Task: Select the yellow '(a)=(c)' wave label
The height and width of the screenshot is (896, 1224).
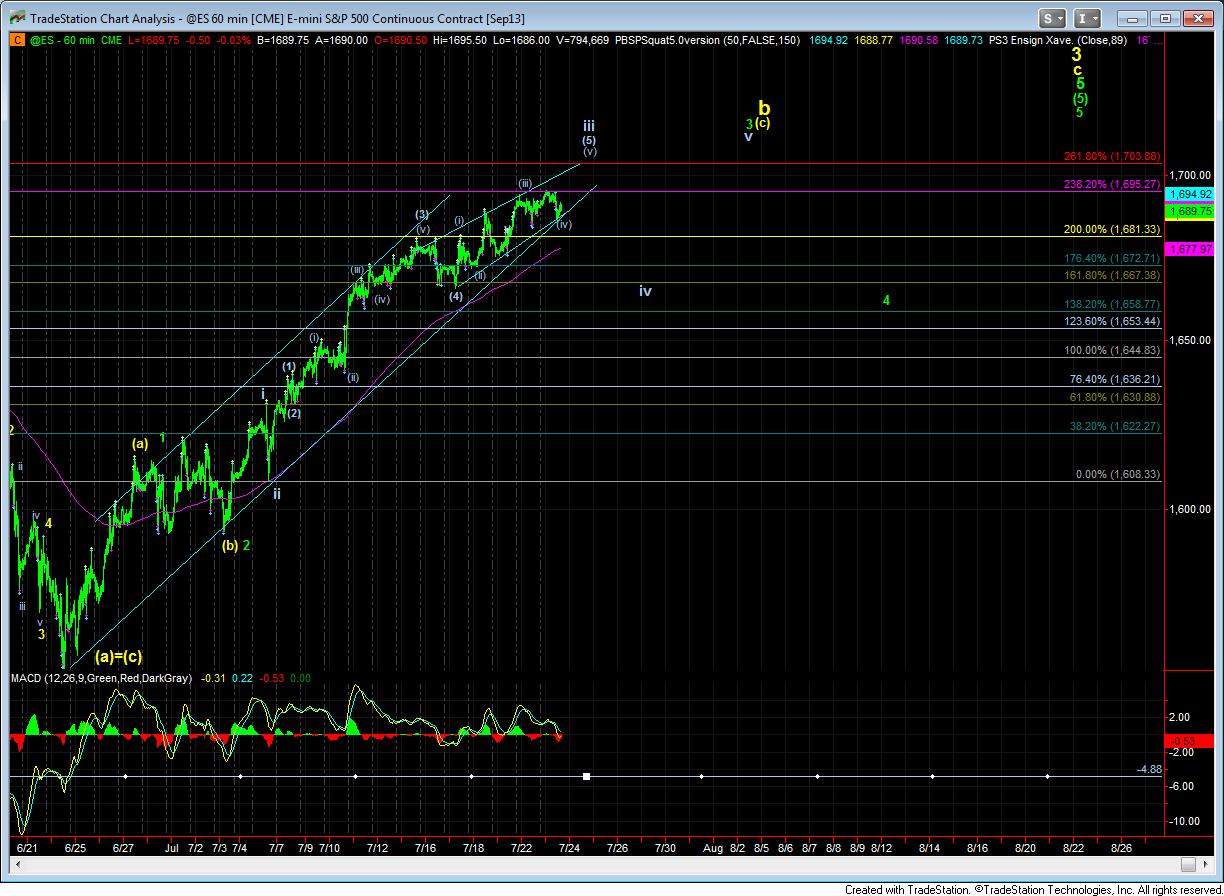Action: click(x=119, y=657)
